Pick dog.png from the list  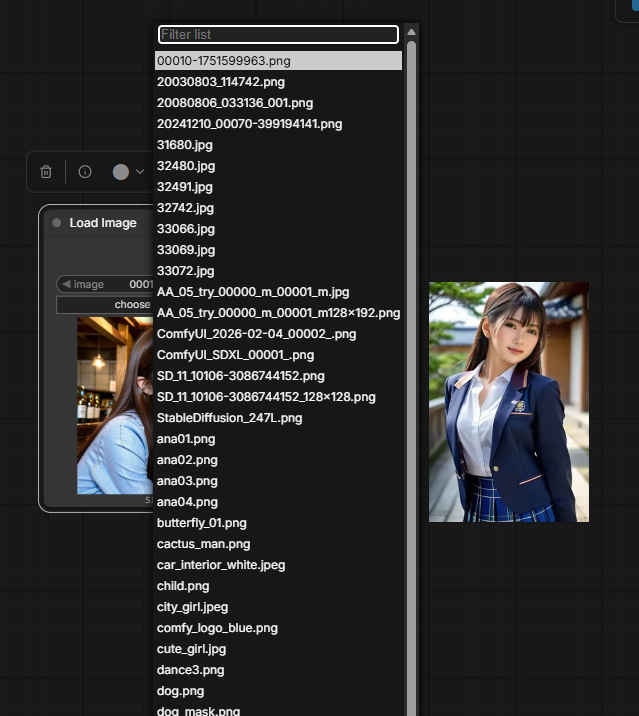pos(278,691)
